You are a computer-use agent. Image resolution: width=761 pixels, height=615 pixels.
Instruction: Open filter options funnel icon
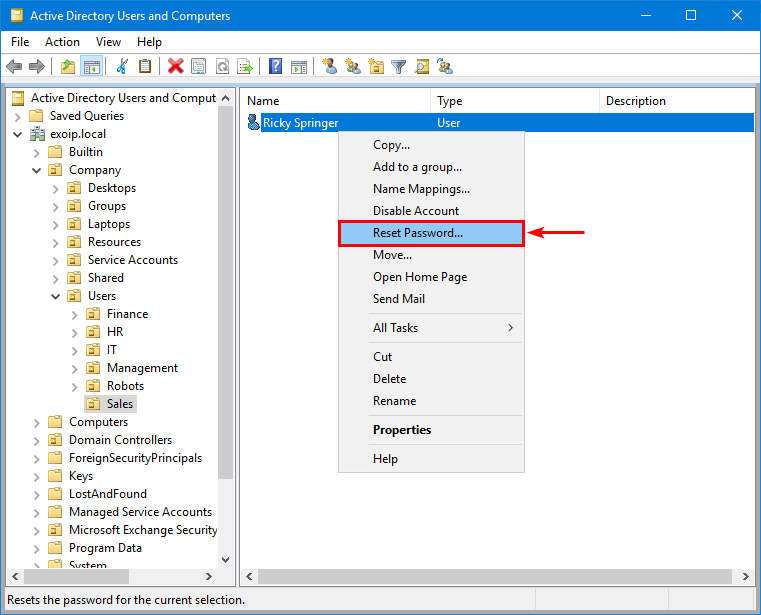(x=398, y=66)
